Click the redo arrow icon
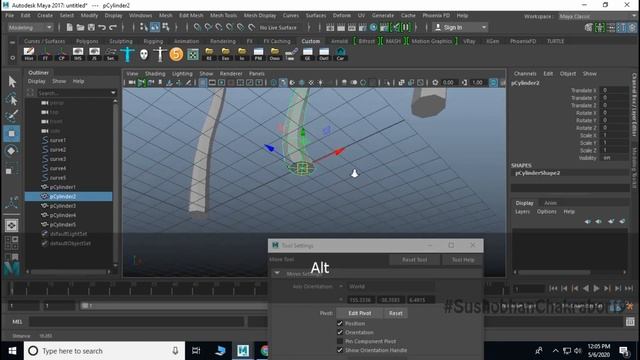The image size is (640, 360). point(113,27)
